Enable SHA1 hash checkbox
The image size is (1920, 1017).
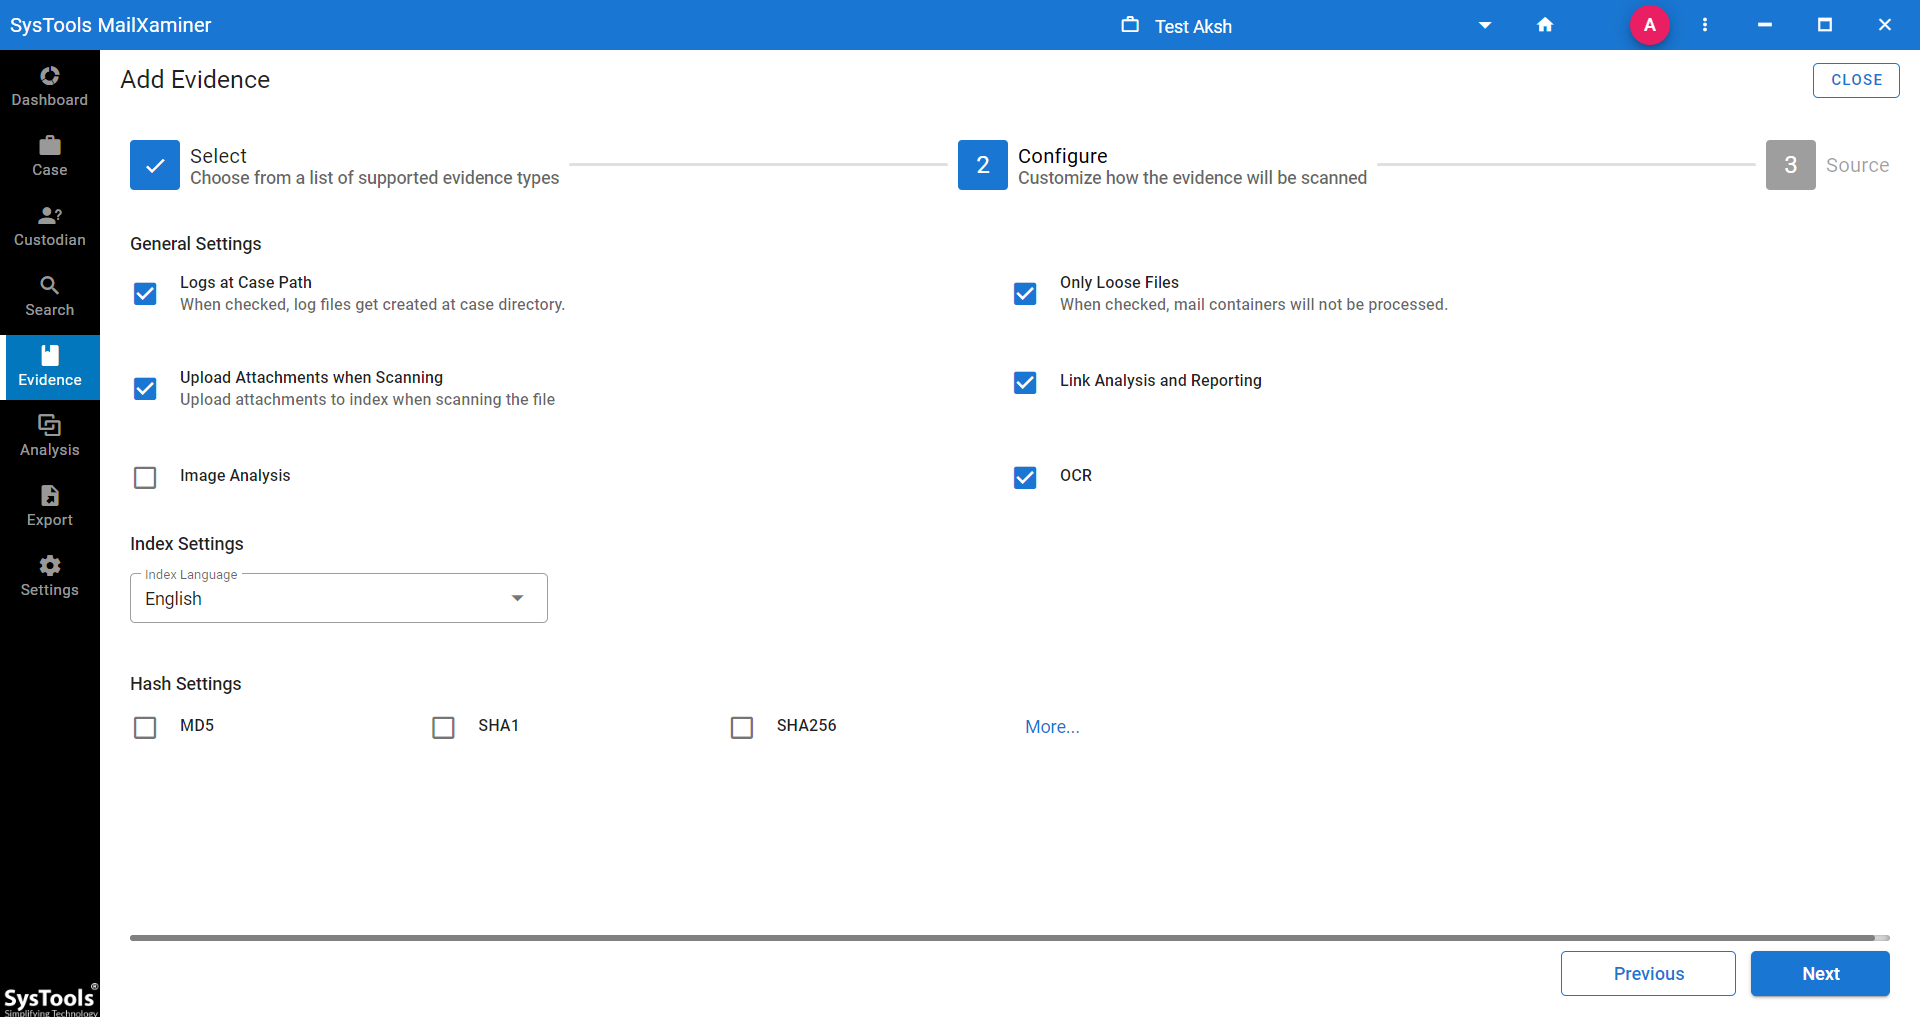pyautogui.click(x=443, y=727)
